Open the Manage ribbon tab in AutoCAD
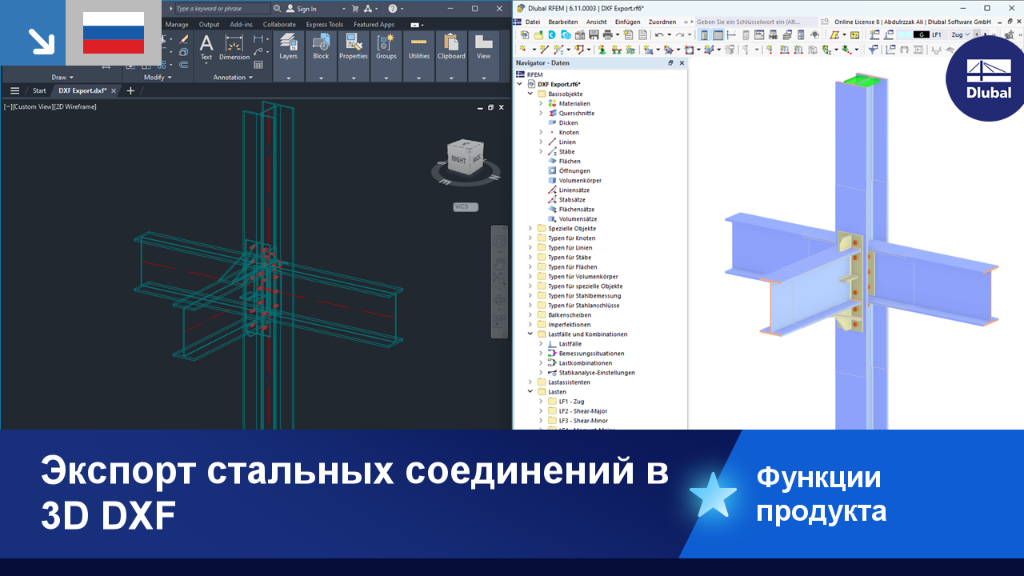The height and width of the screenshot is (576, 1024). 176,24
